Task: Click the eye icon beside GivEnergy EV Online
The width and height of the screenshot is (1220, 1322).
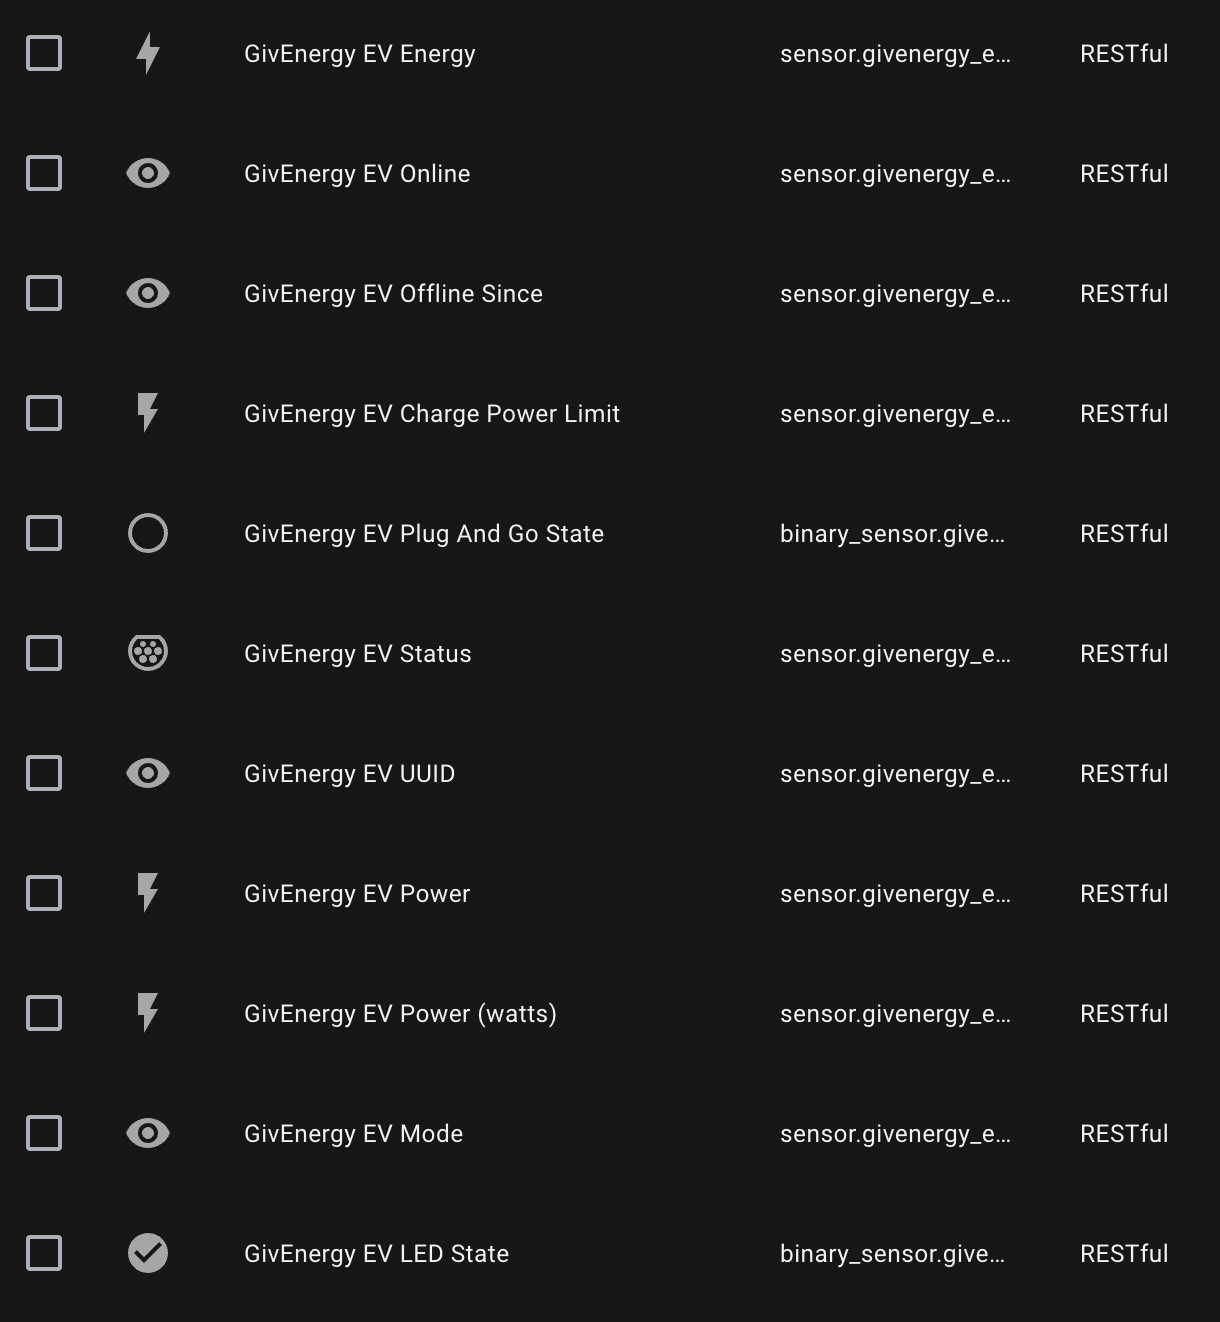Action: point(148,173)
